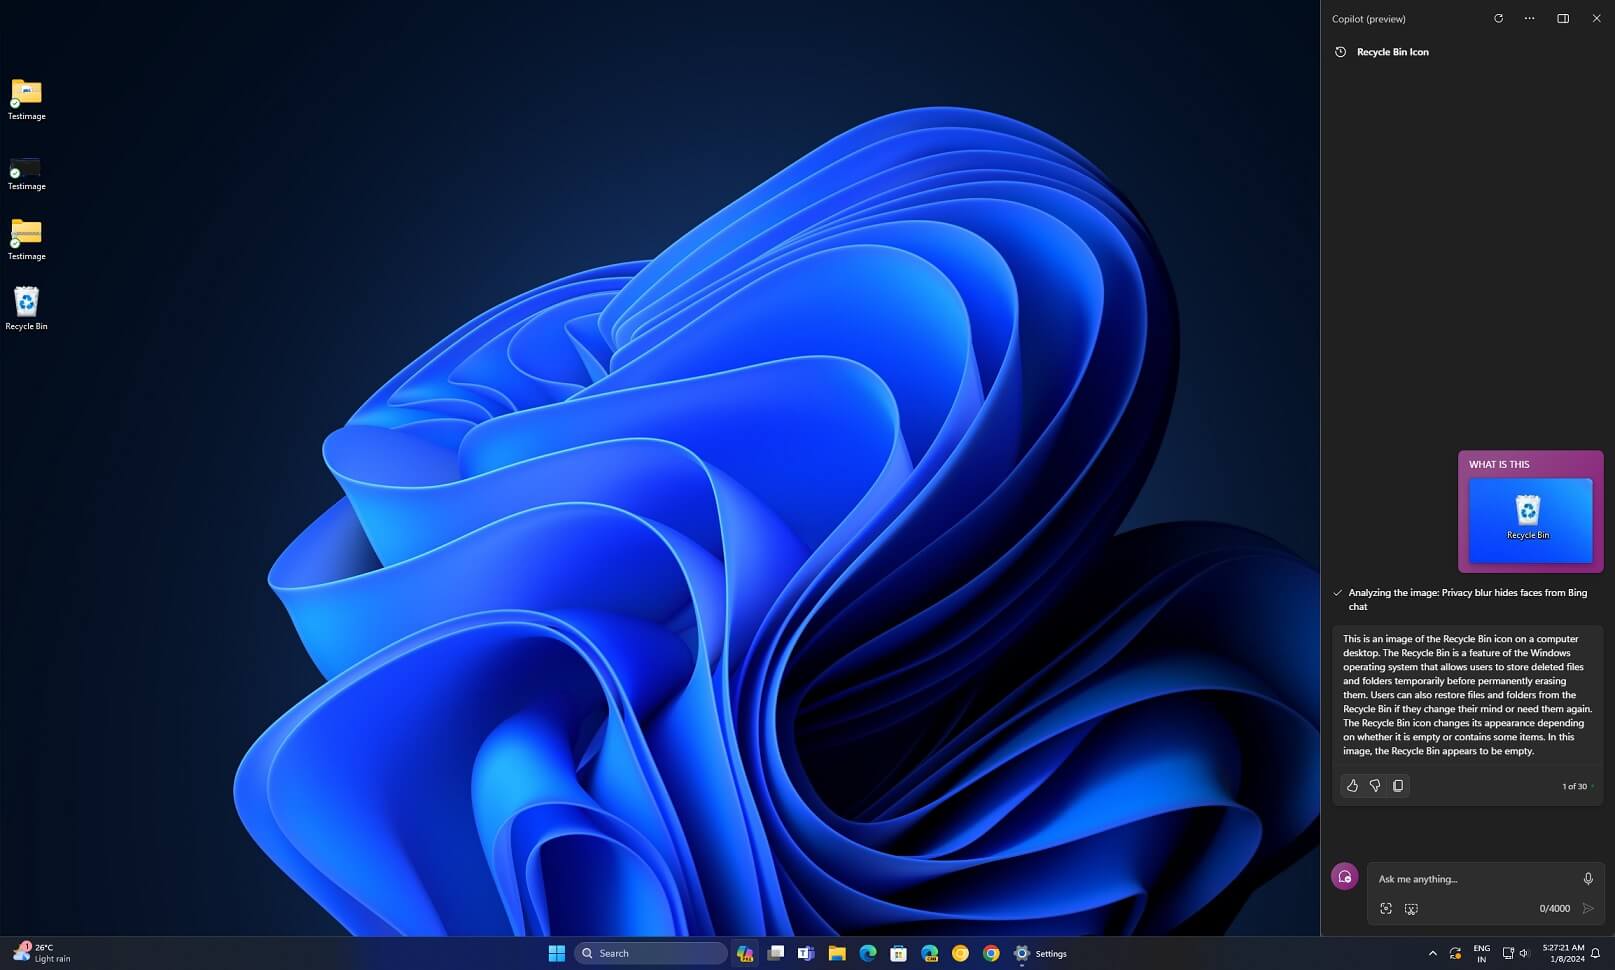This screenshot has width=1615, height=970.
Task: Switch input language via the ENG indicator
Action: click(1482, 952)
